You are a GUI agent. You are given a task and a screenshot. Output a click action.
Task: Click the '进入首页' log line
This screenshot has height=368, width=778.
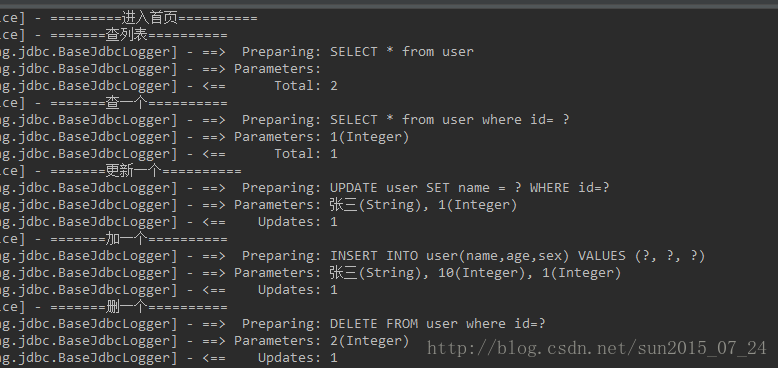[x=129, y=18]
